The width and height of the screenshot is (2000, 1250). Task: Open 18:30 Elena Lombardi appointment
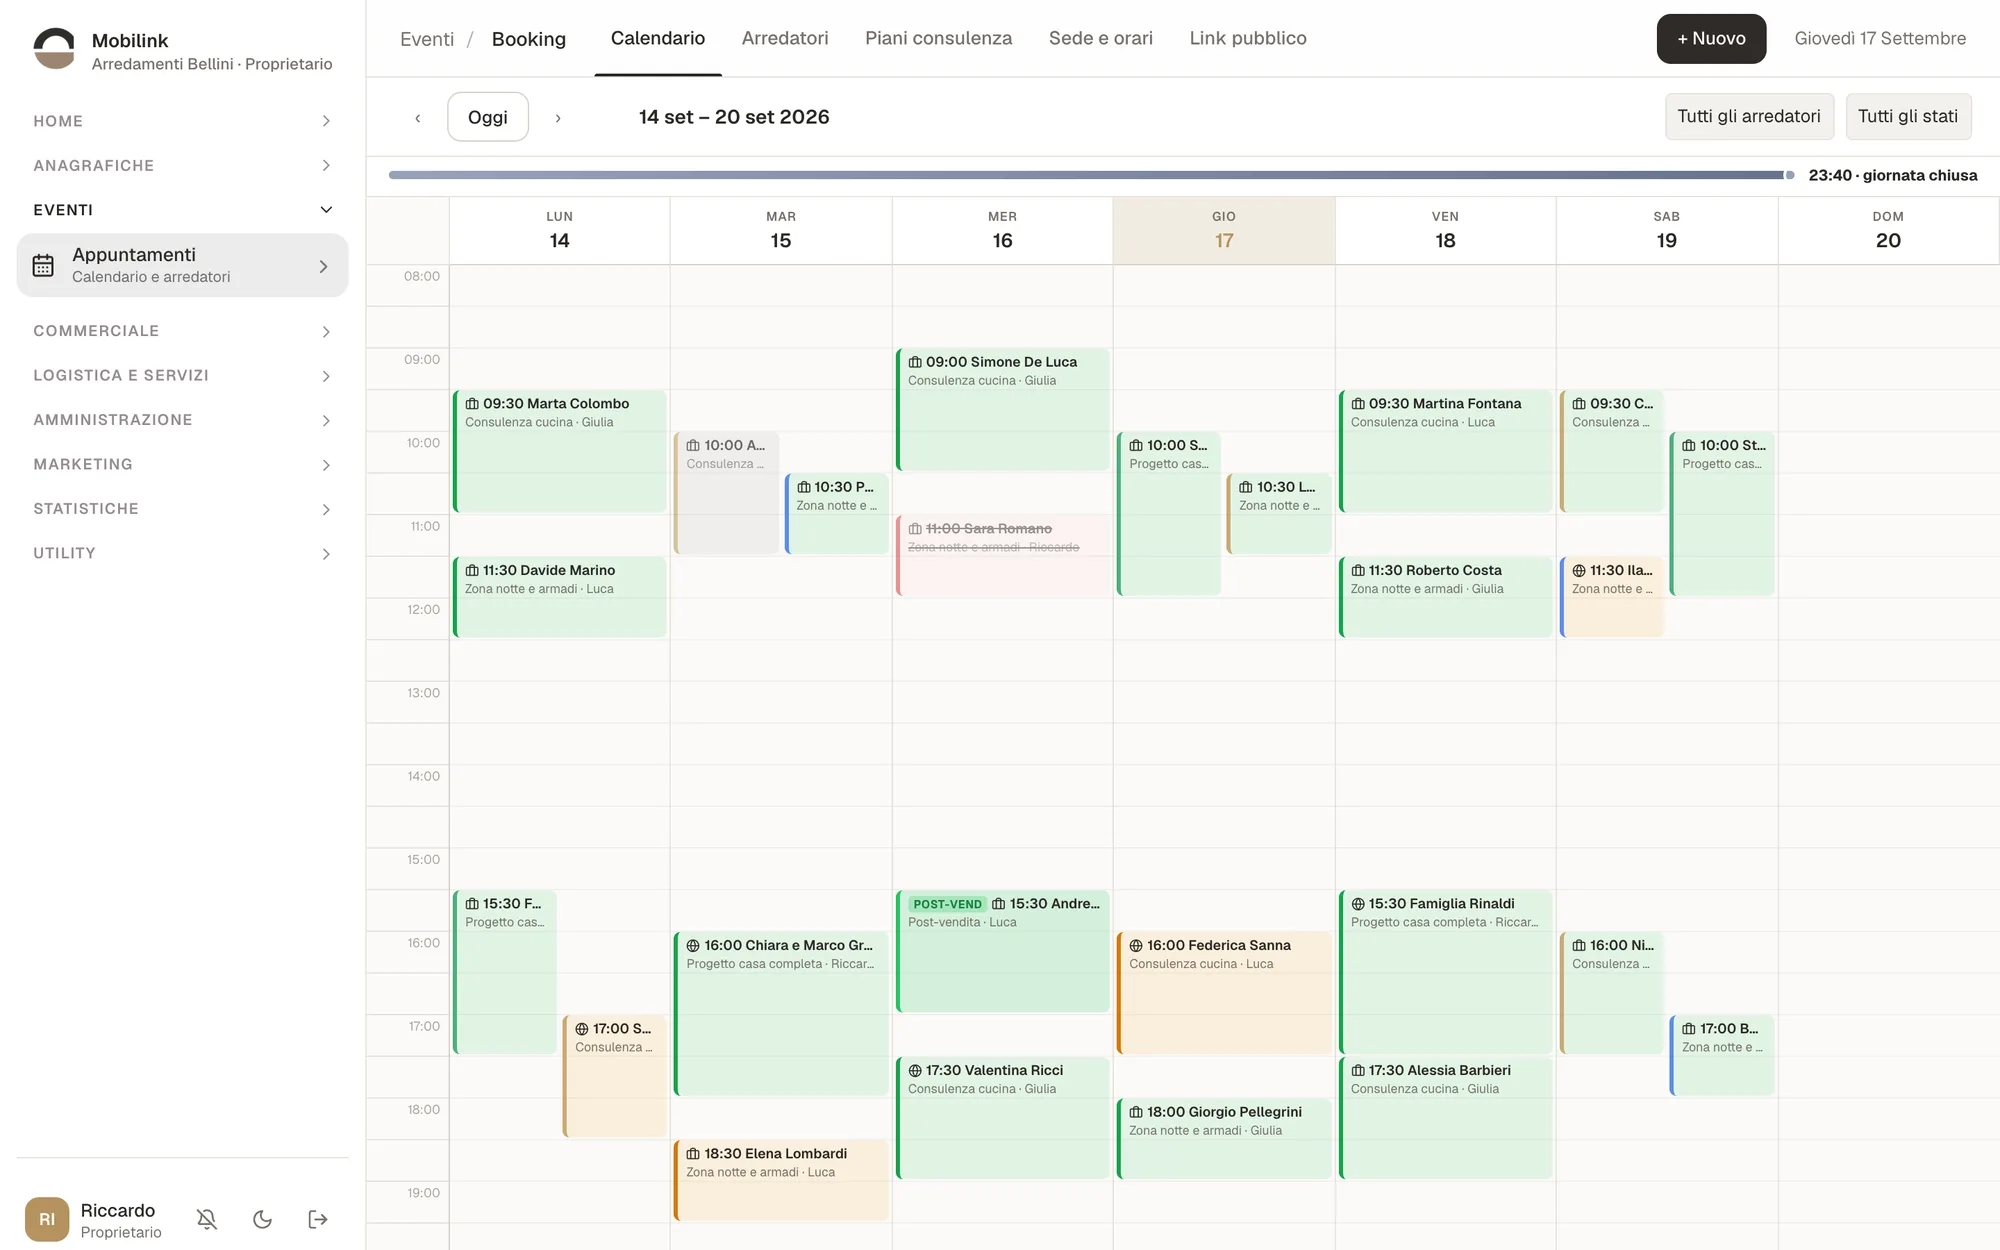tap(782, 1180)
